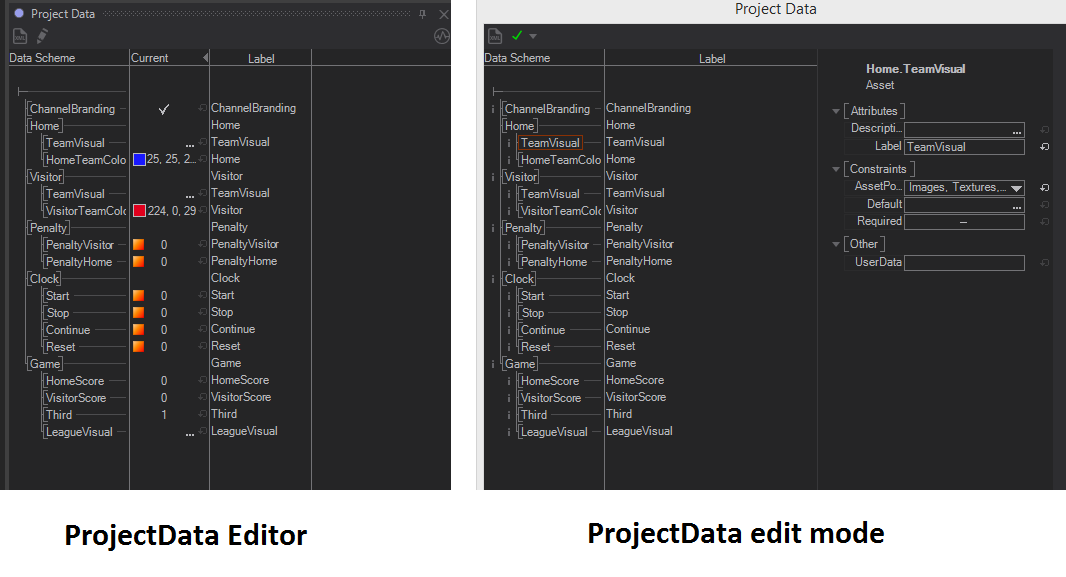The image size is (1066, 577).
Task: Open the activity monitor waveform icon
Action: click(441, 36)
